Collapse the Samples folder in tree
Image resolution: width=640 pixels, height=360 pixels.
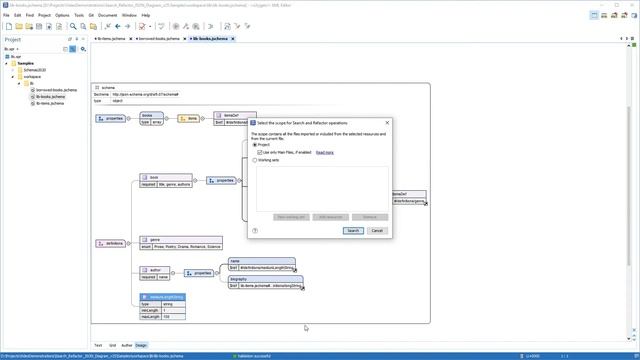6,64
